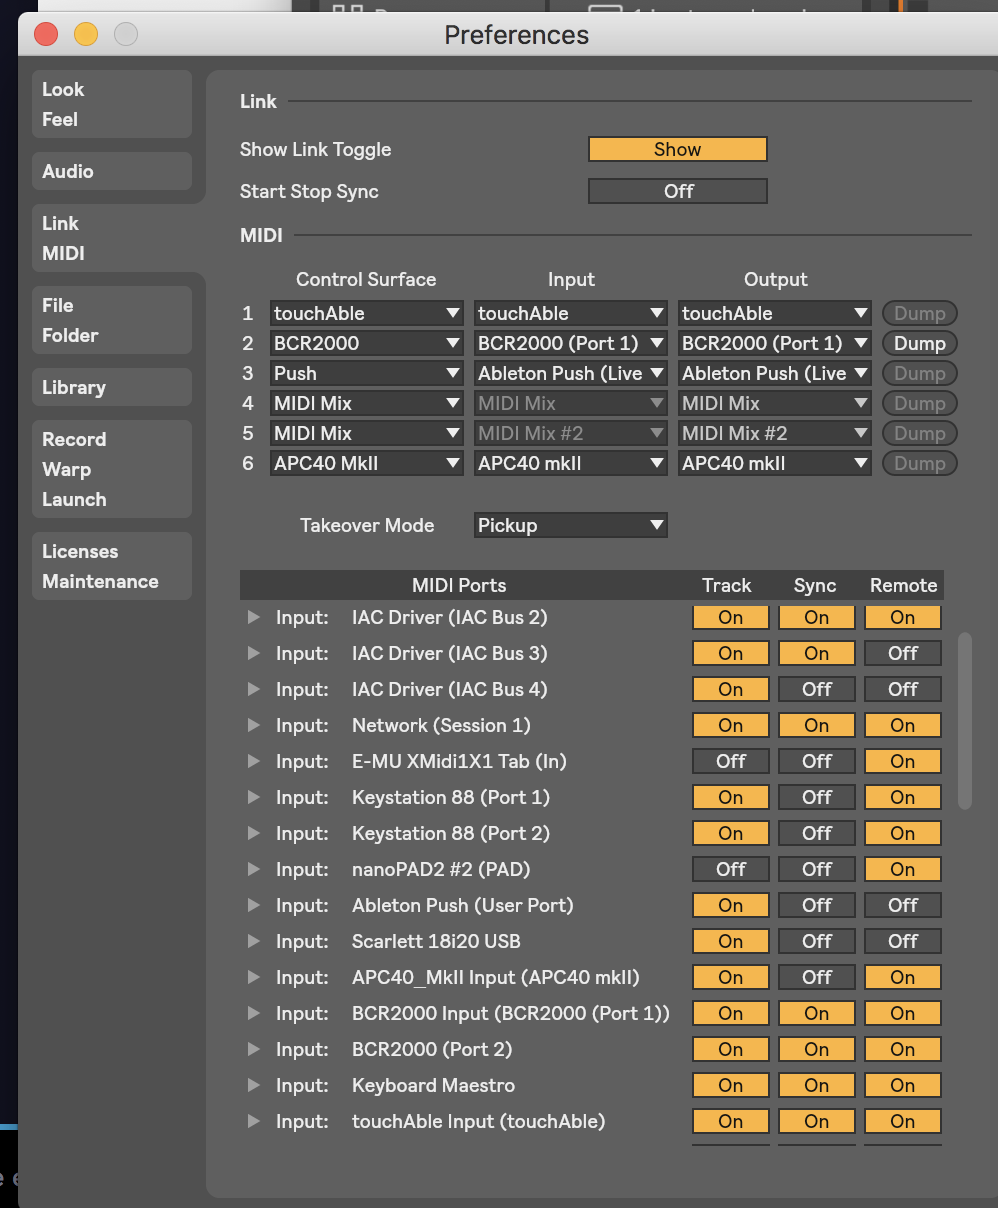Image resolution: width=998 pixels, height=1208 pixels.
Task: Change the BCR2000 (Port 1) Output dropdown
Action: tap(775, 343)
